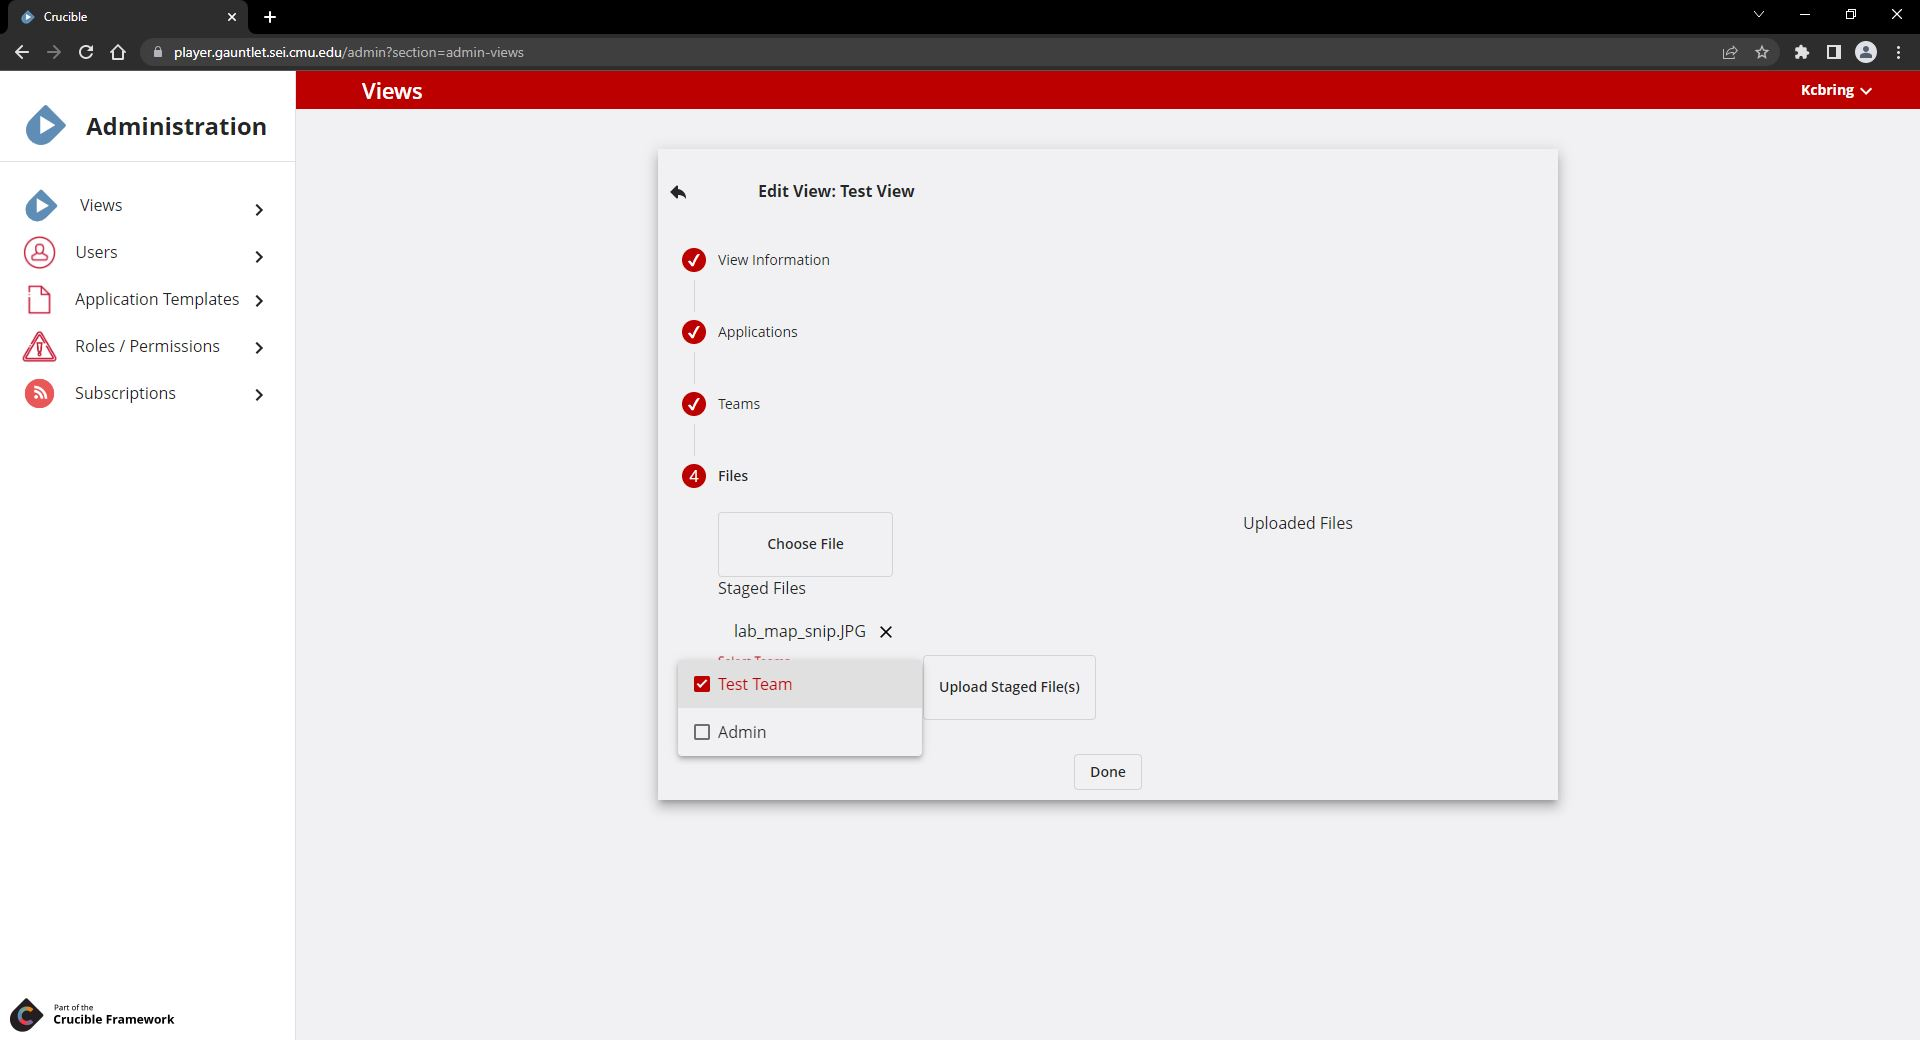The height and width of the screenshot is (1040, 1920).
Task: Click the Views sidebar icon
Action: click(x=40, y=205)
